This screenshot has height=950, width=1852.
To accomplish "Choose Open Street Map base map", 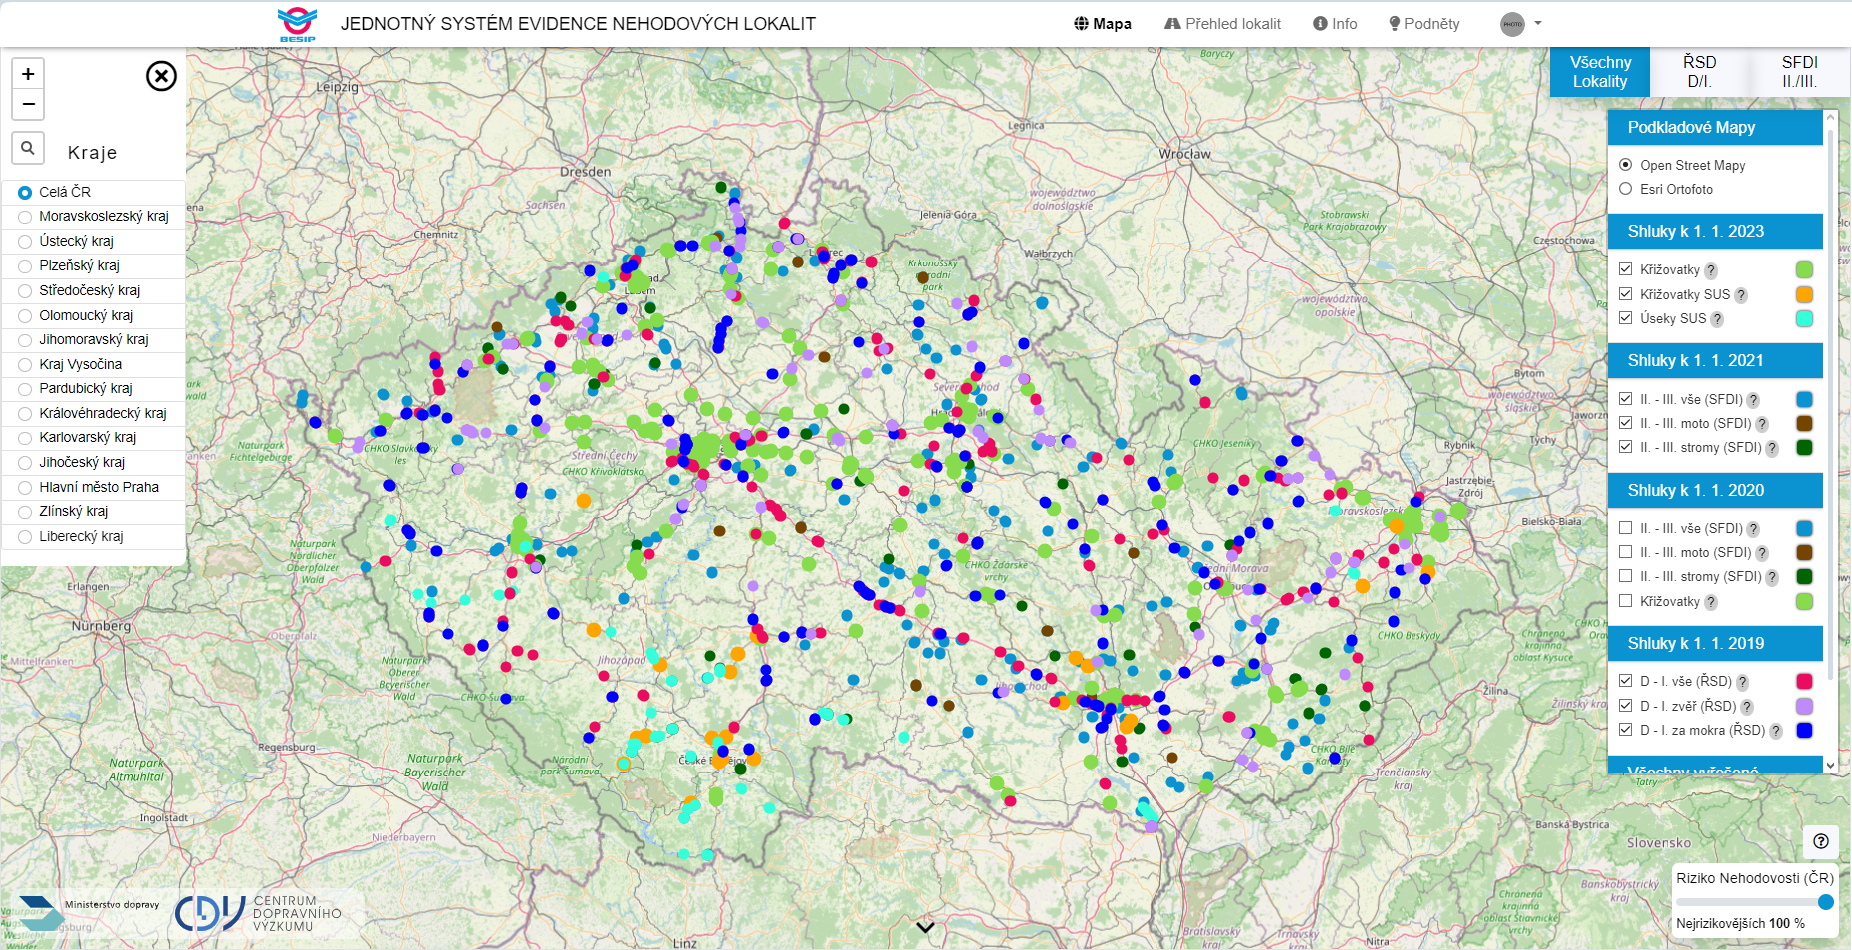I will tap(1625, 165).
